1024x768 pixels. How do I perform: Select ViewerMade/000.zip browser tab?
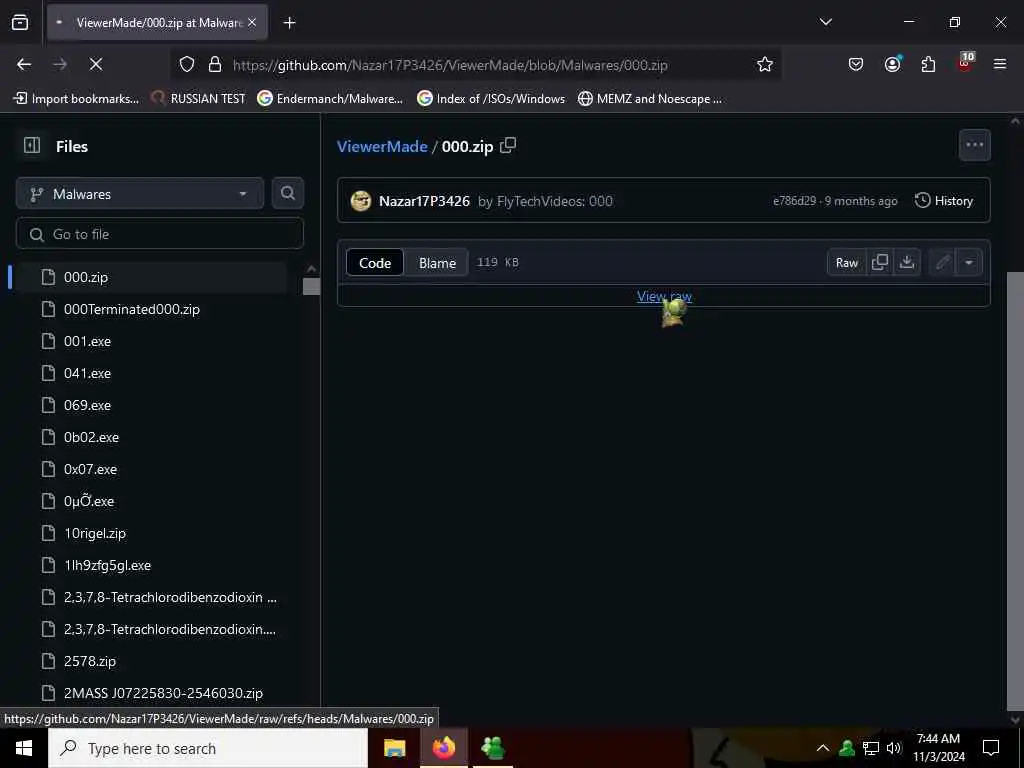[x=157, y=22]
